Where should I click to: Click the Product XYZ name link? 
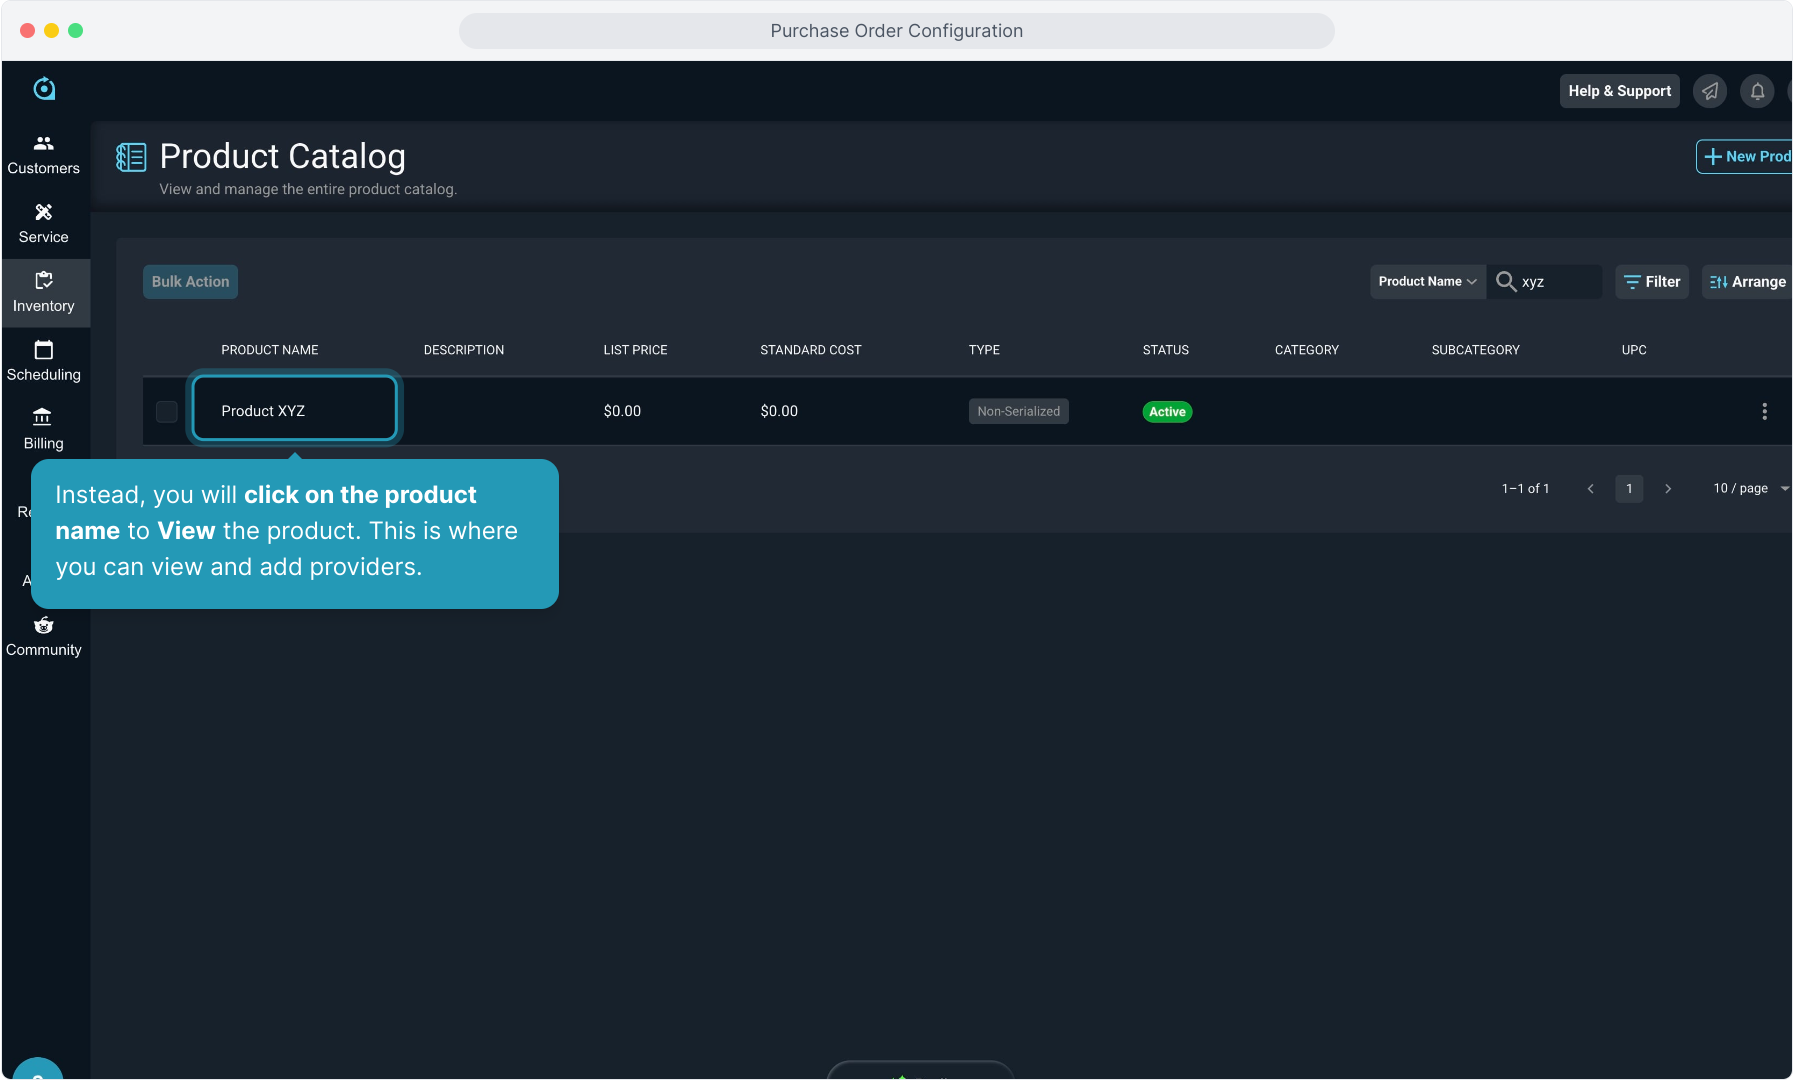(x=263, y=411)
